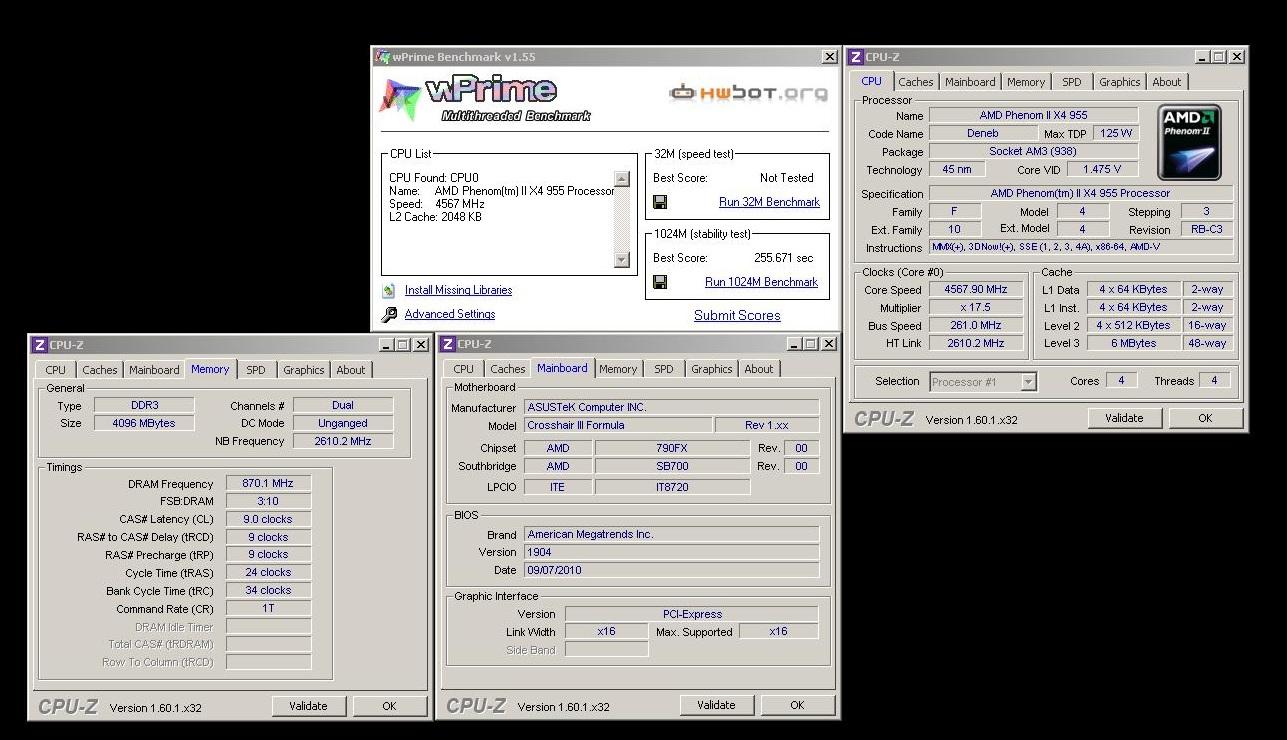Click the Core VID 1.475 V value
1287x740 pixels.
[1102, 169]
